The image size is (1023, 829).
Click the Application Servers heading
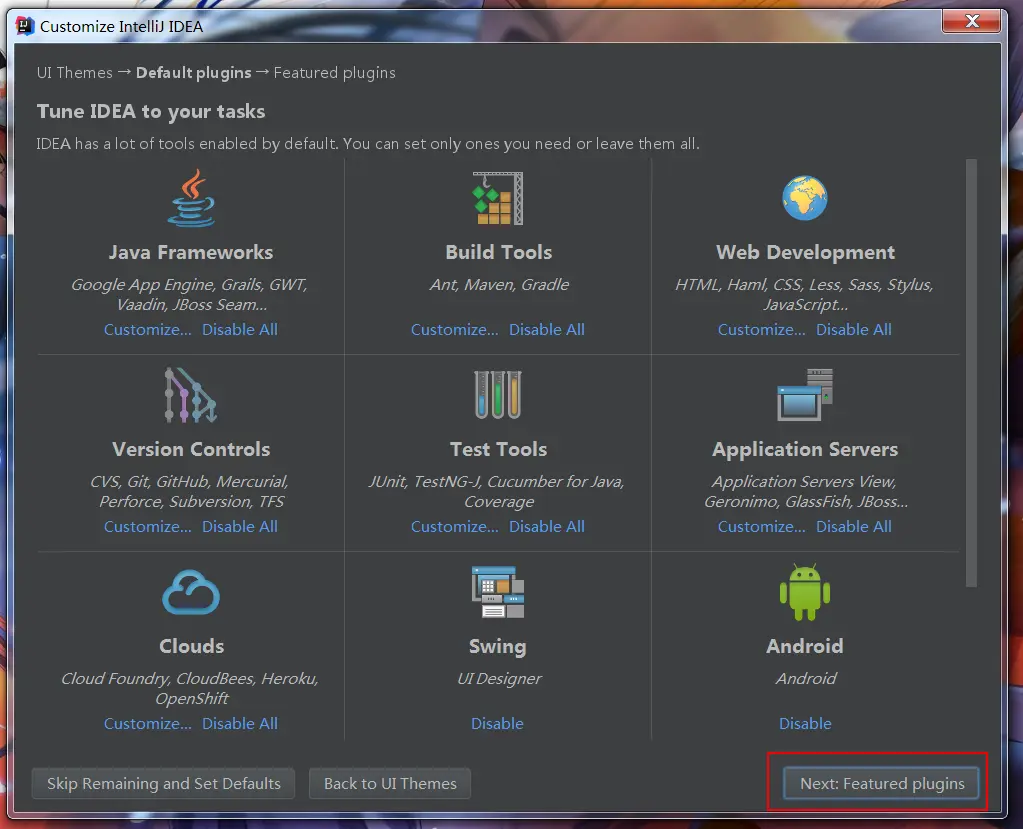pos(805,449)
